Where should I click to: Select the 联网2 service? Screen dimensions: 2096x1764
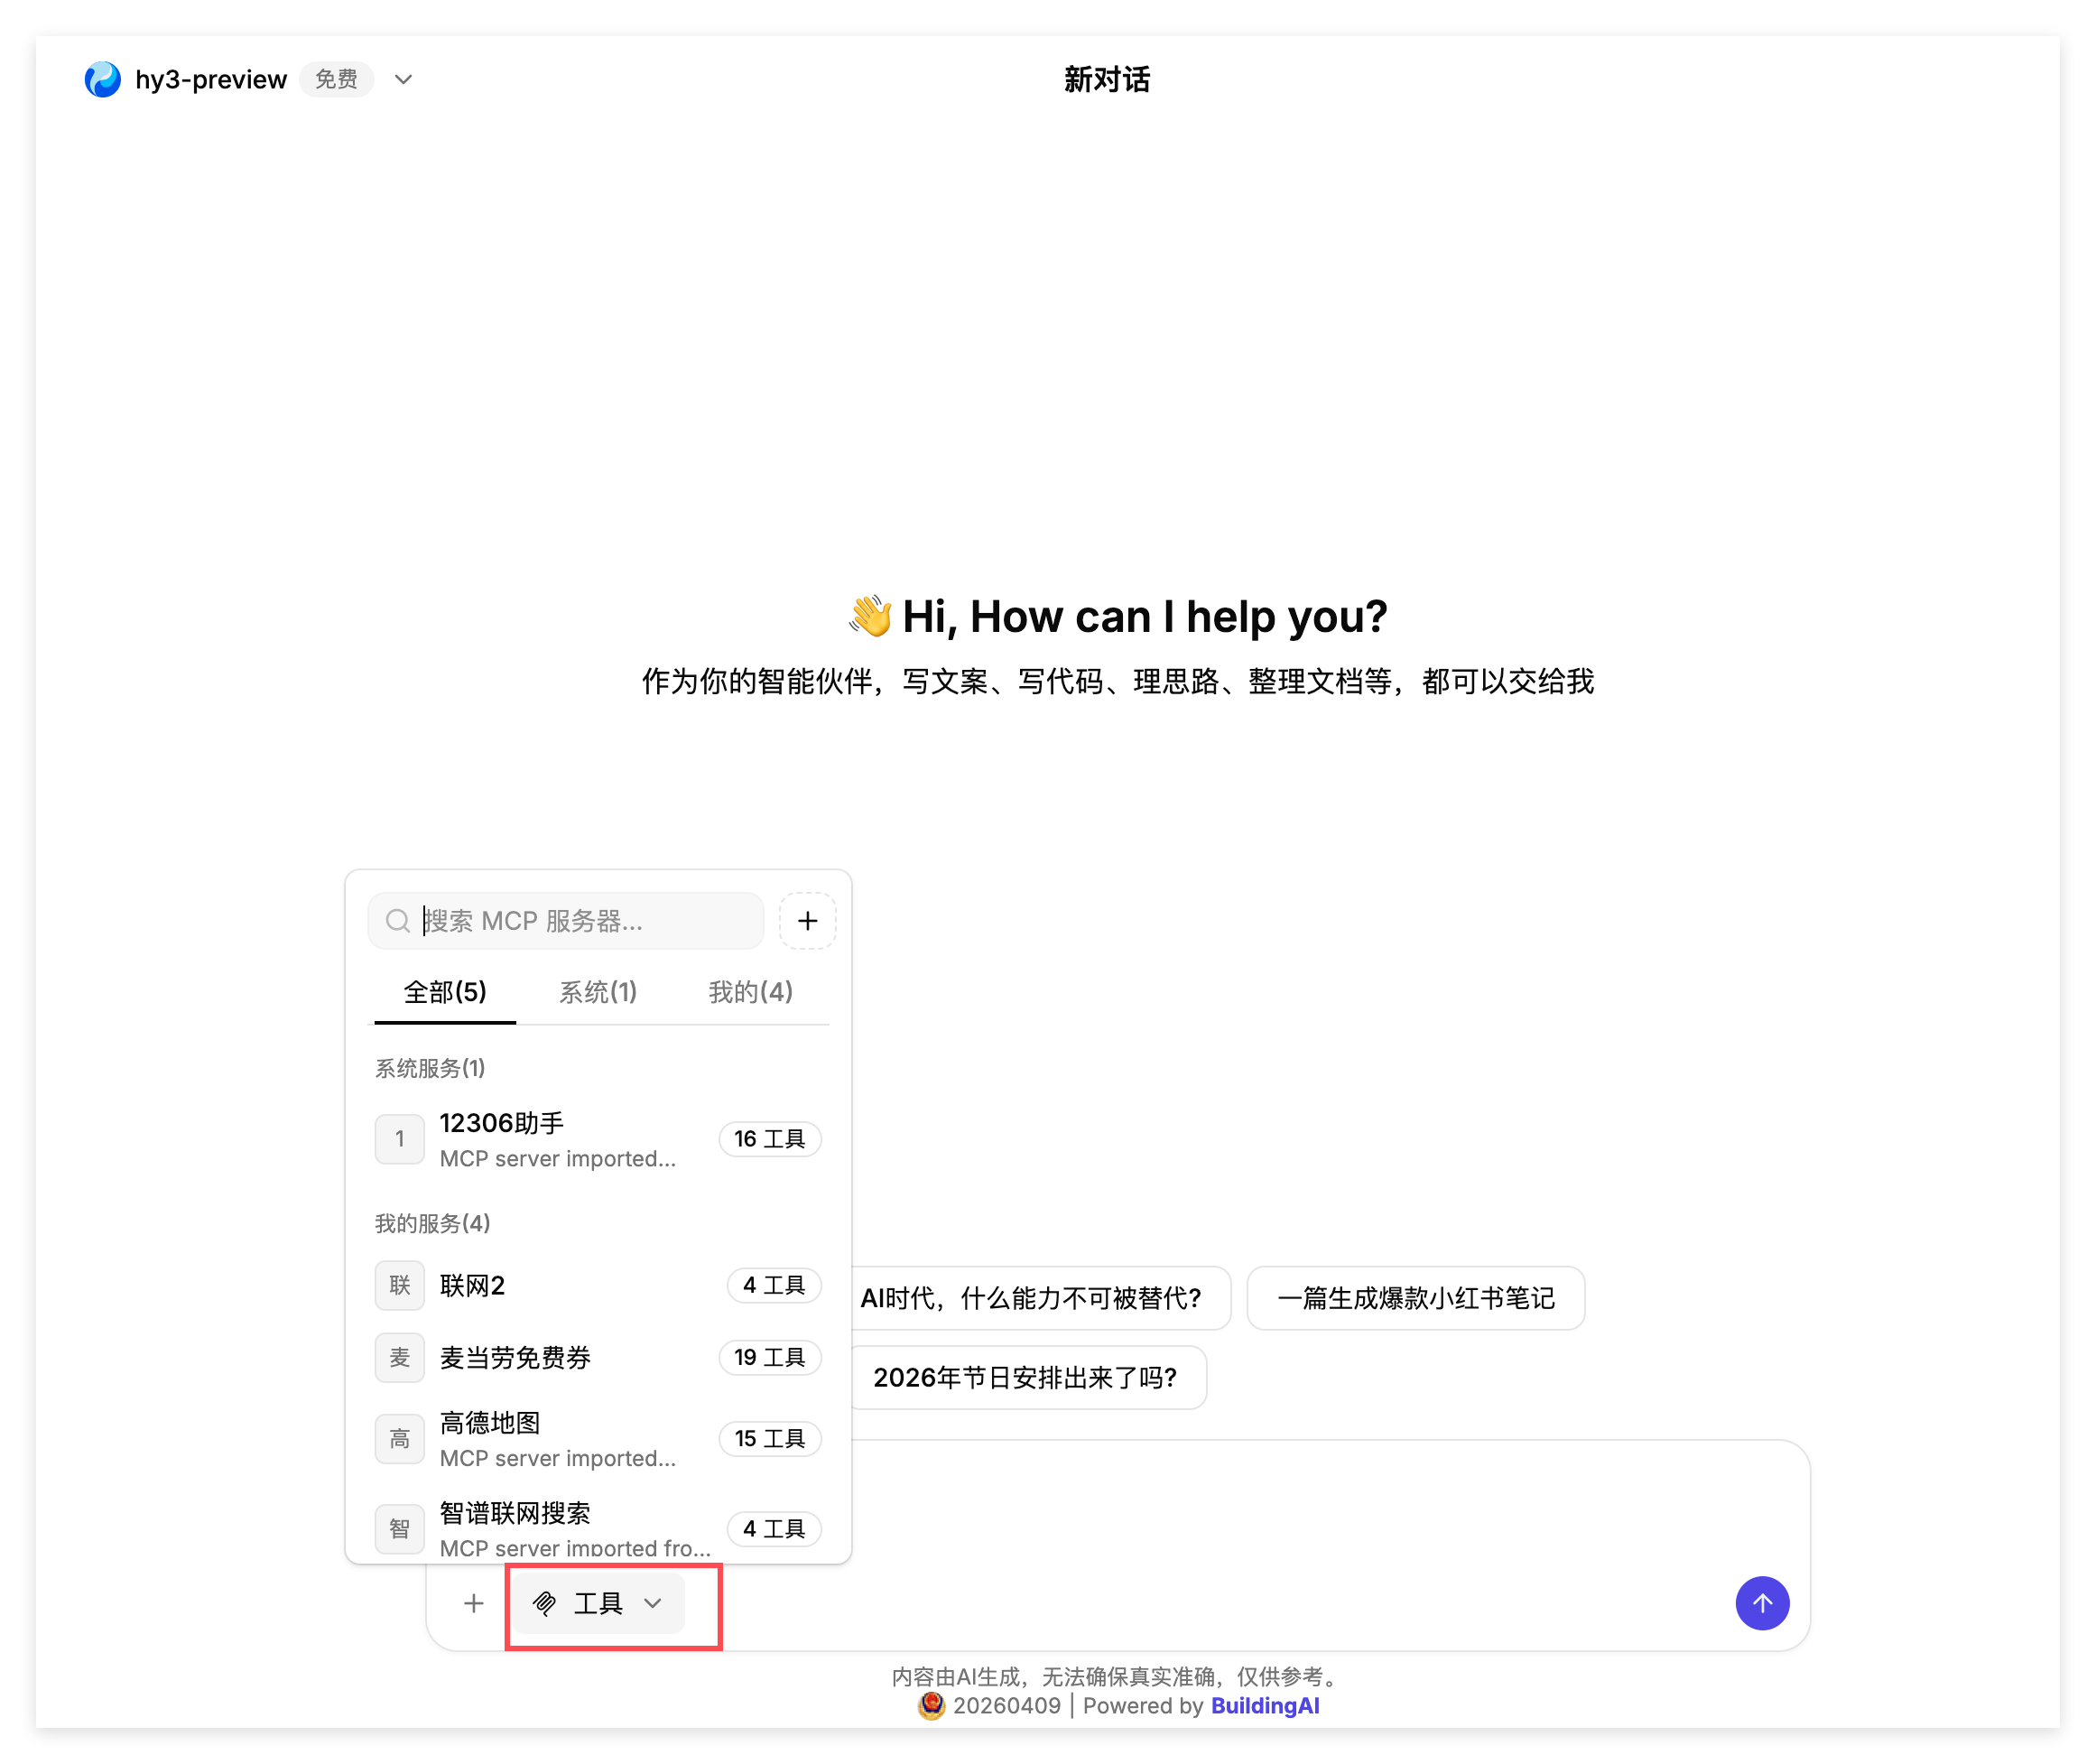pyautogui.click(x=598, y=1285)
